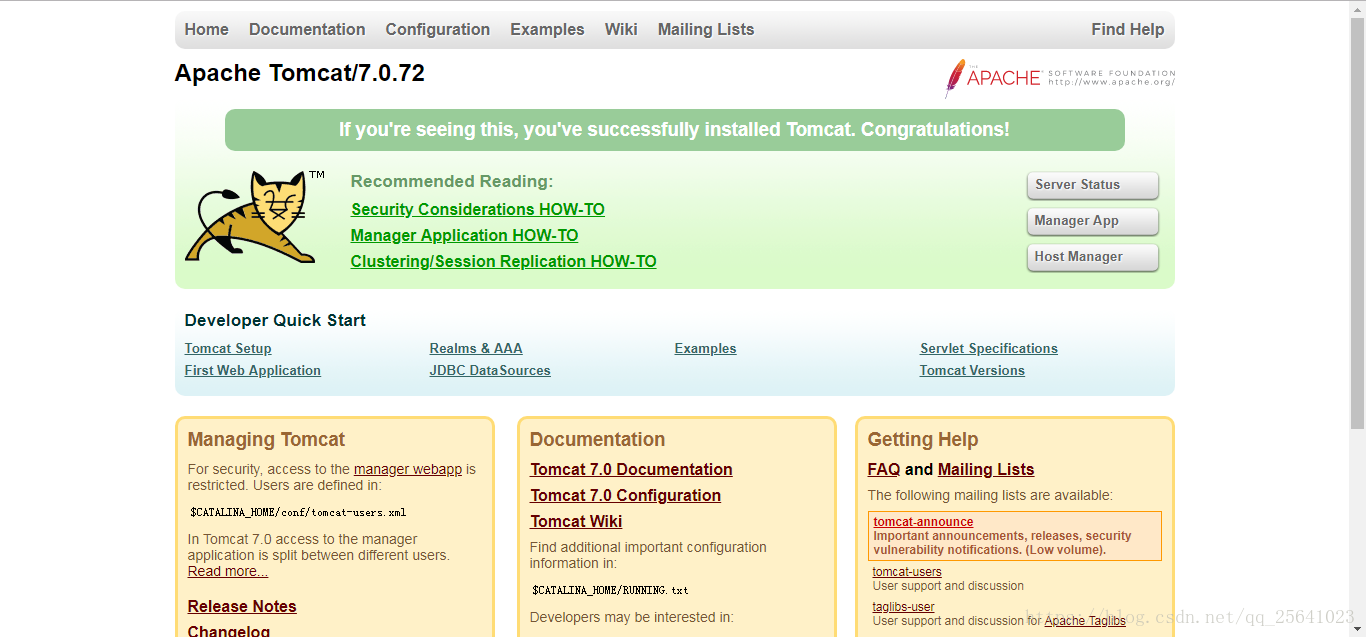
Task: Click the $CATALINA_HOME/conf/tomcat-users.xml path text
Action: pyautogui.click(x=298, y=512)
